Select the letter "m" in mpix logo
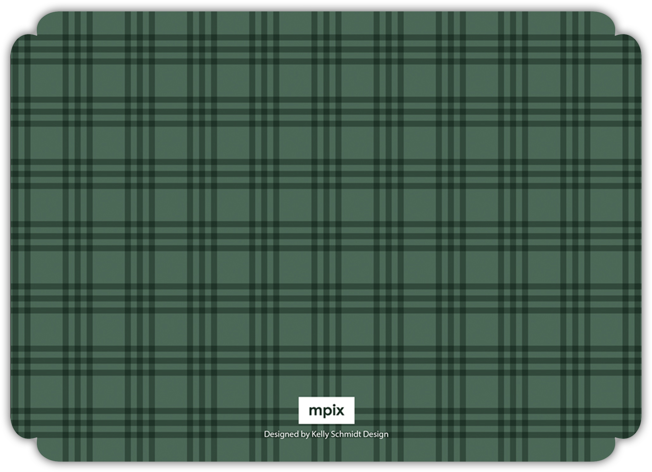This screenshot has width=652, height=472. pos(315,410)
